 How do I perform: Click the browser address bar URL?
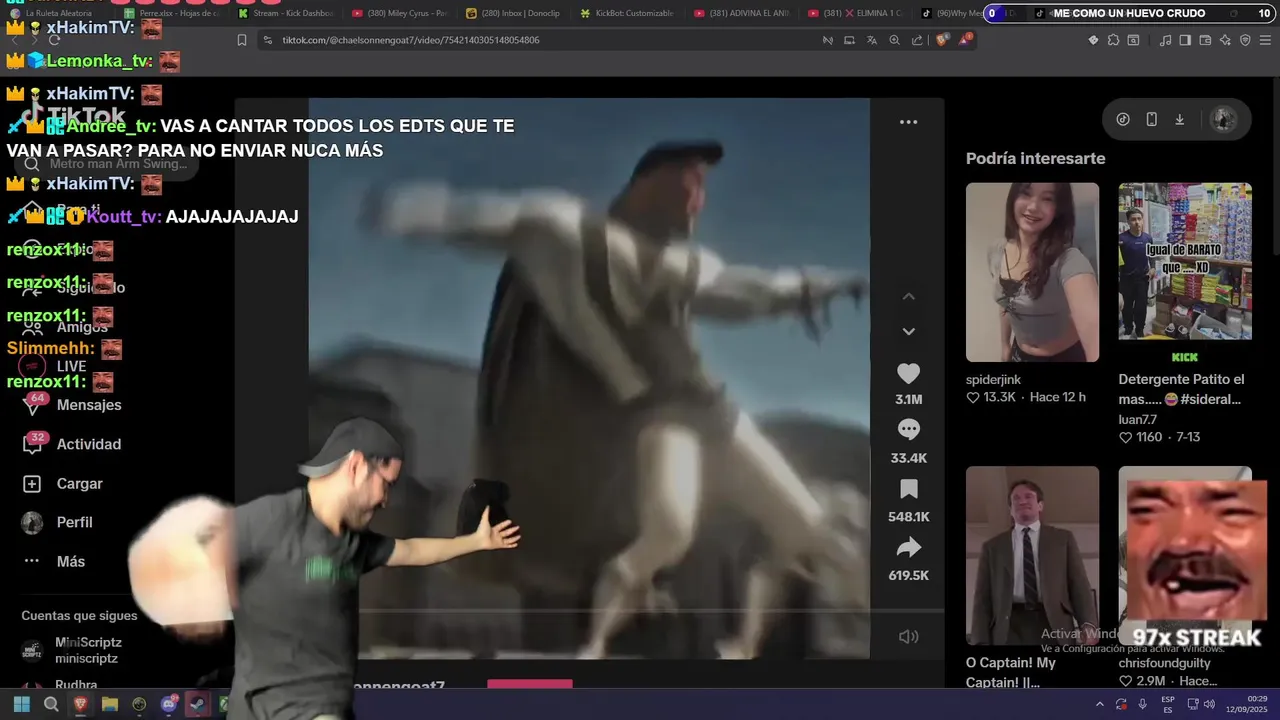click(x=411, y=40)
